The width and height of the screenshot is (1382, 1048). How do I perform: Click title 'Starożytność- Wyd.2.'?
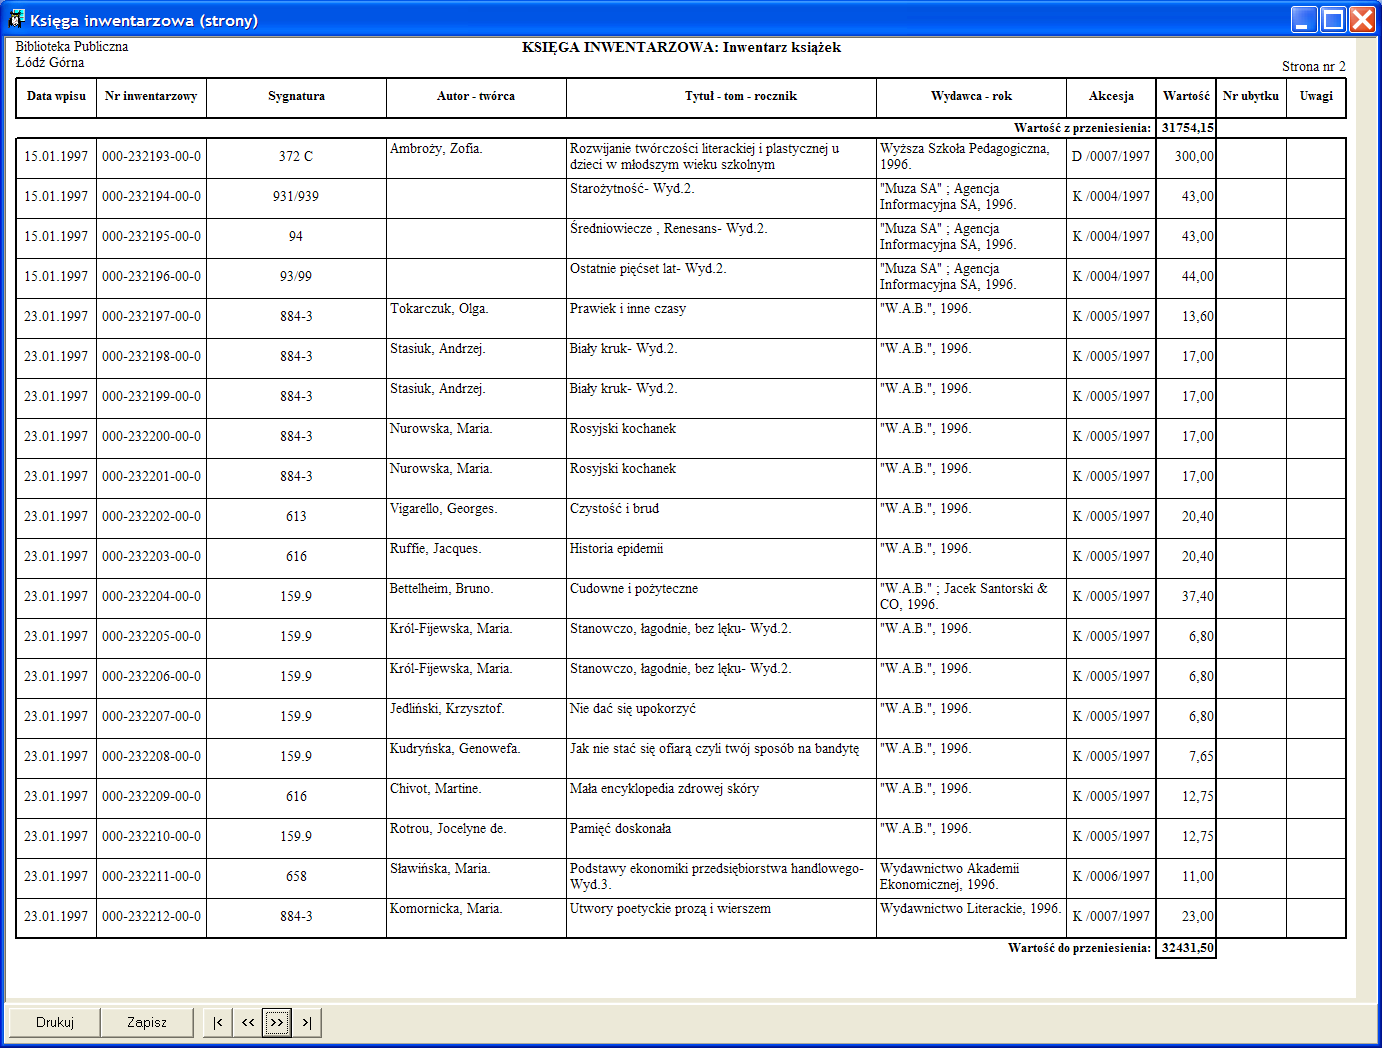[632, 189]
